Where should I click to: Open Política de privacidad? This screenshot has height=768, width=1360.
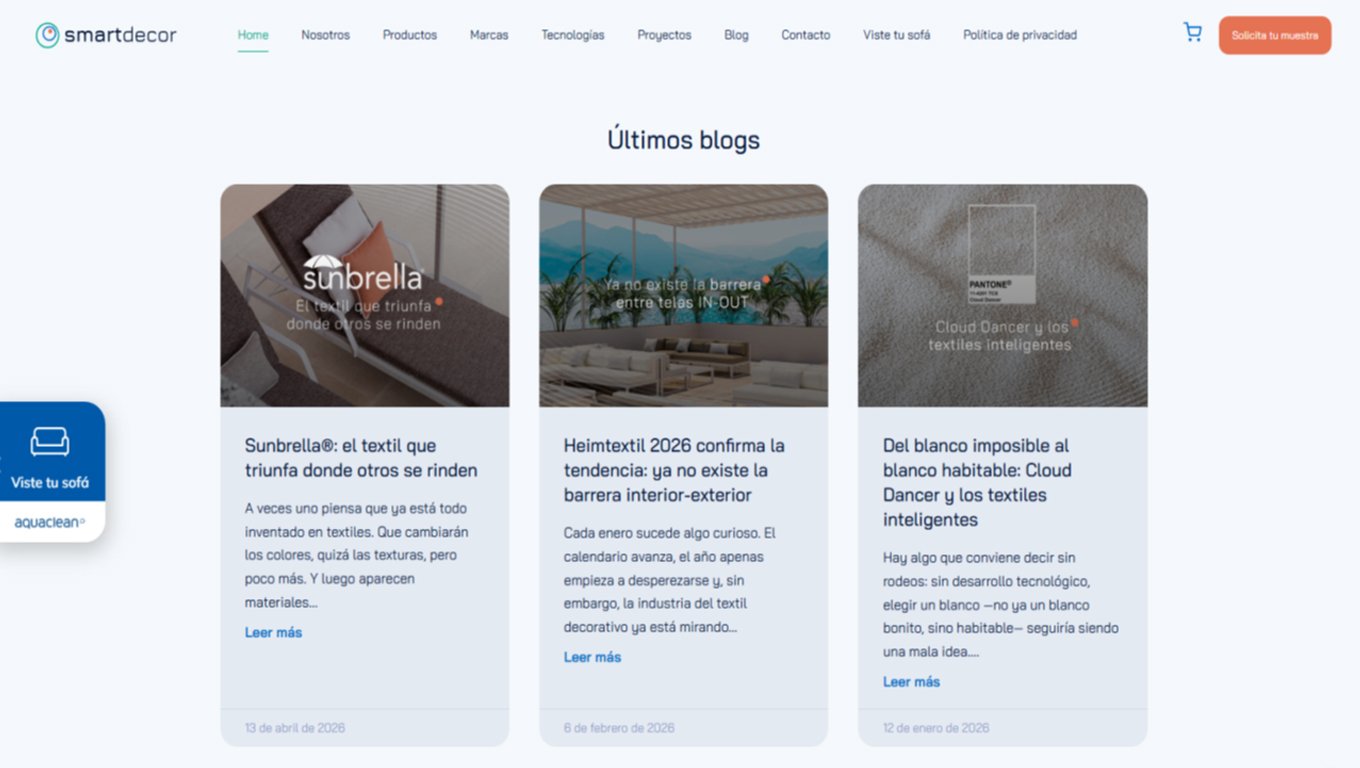(1020, 35)
